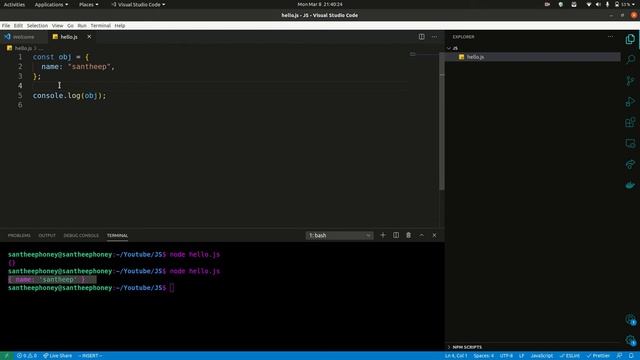Click line 5 console.log(obj) code
This screenshot has width=640, height=360.
(x=69, y=96)
